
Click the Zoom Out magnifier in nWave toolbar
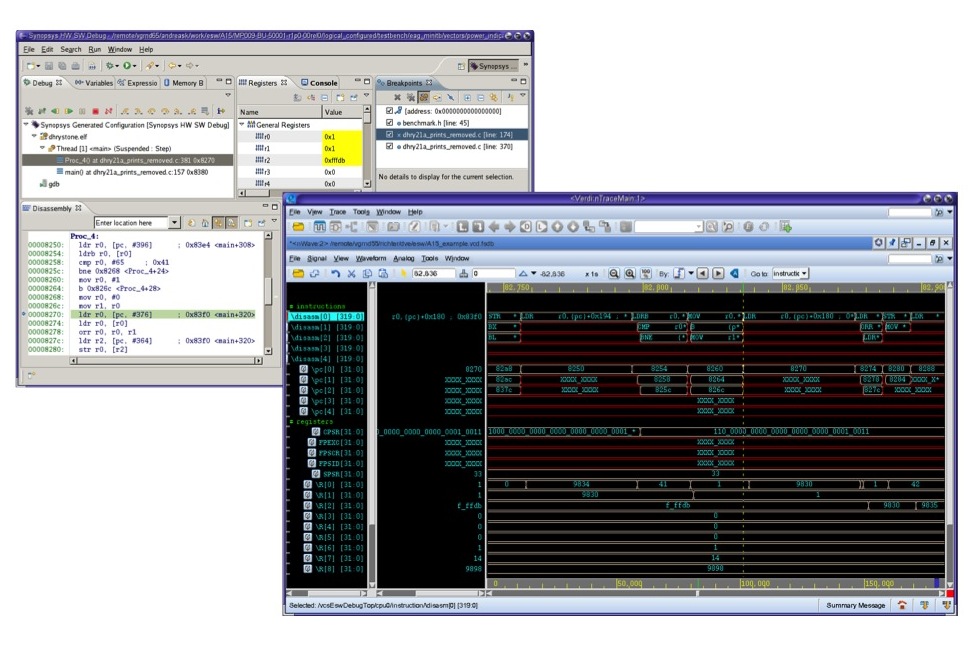click(x=614, y=273)
